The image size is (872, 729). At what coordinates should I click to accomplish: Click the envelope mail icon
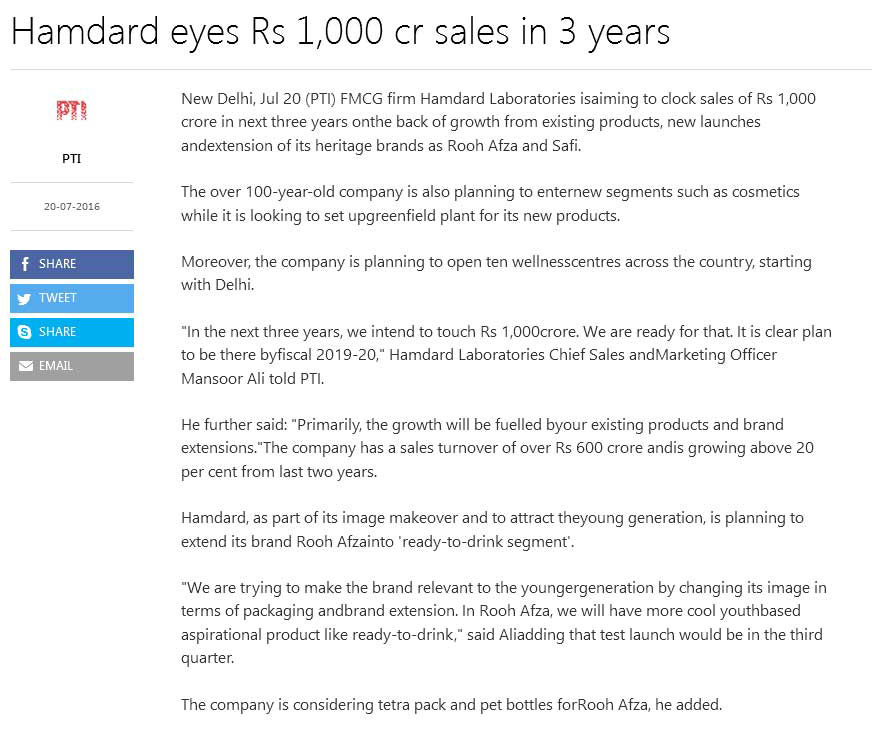(26, 366)
